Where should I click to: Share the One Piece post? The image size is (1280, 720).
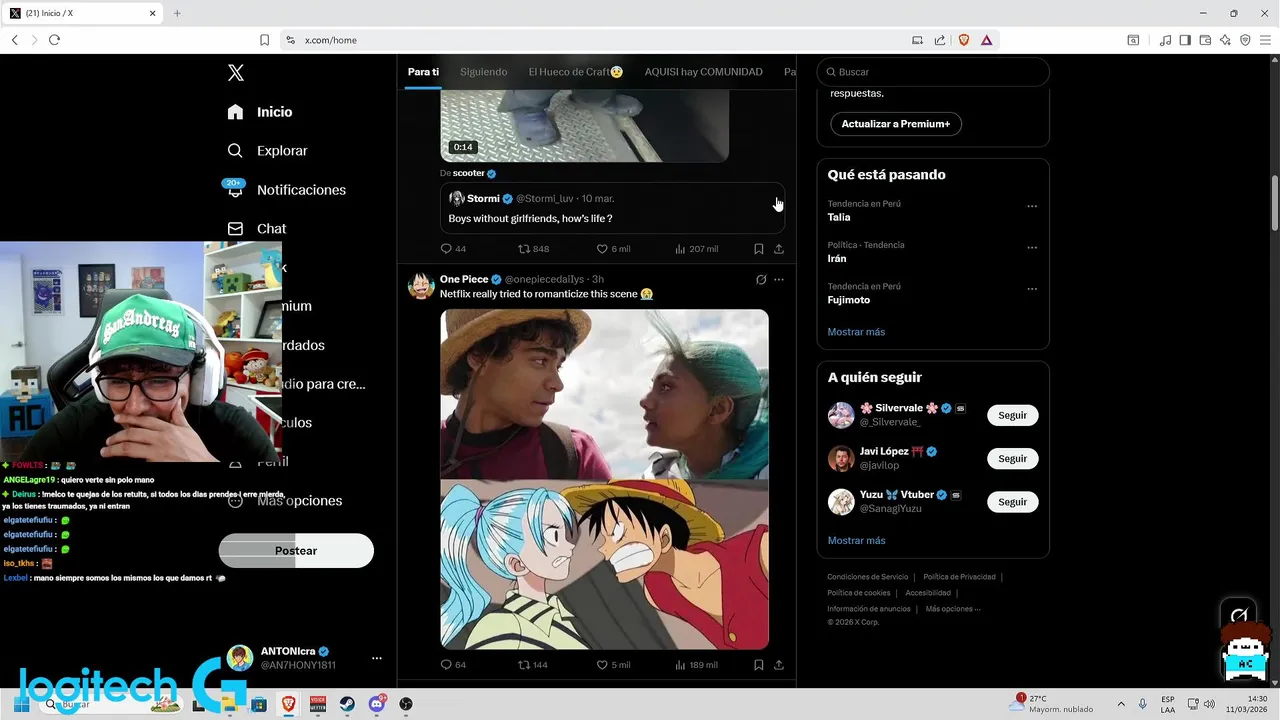(x=779, y=665)
